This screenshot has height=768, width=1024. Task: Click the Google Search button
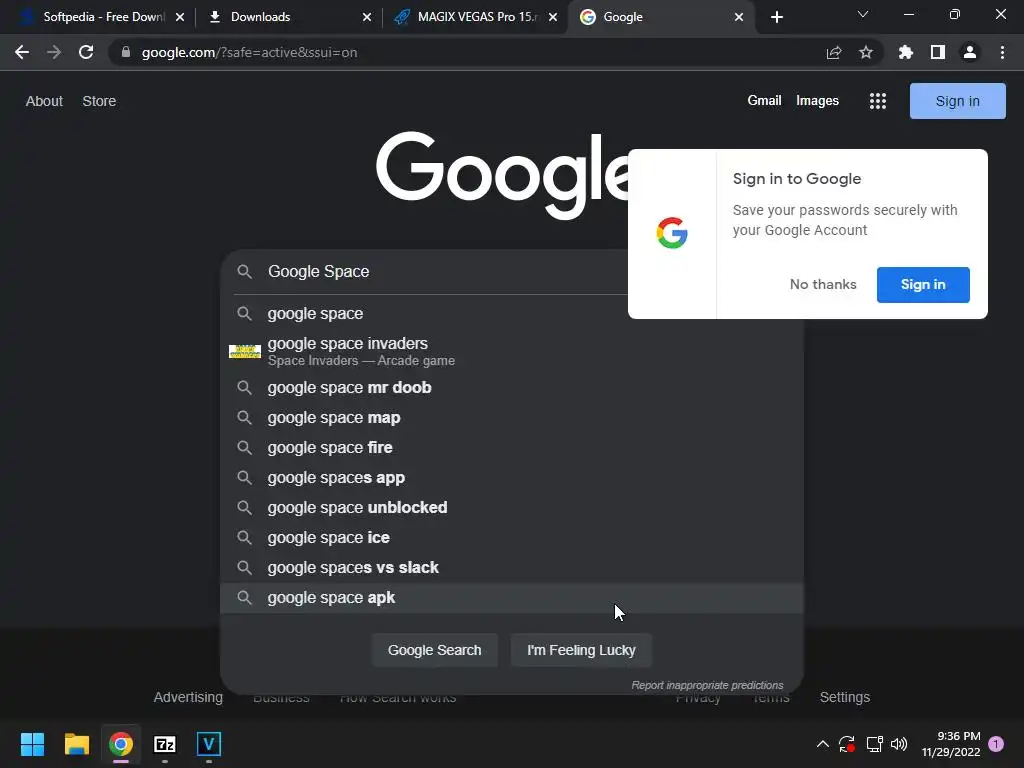coord(434,650)
